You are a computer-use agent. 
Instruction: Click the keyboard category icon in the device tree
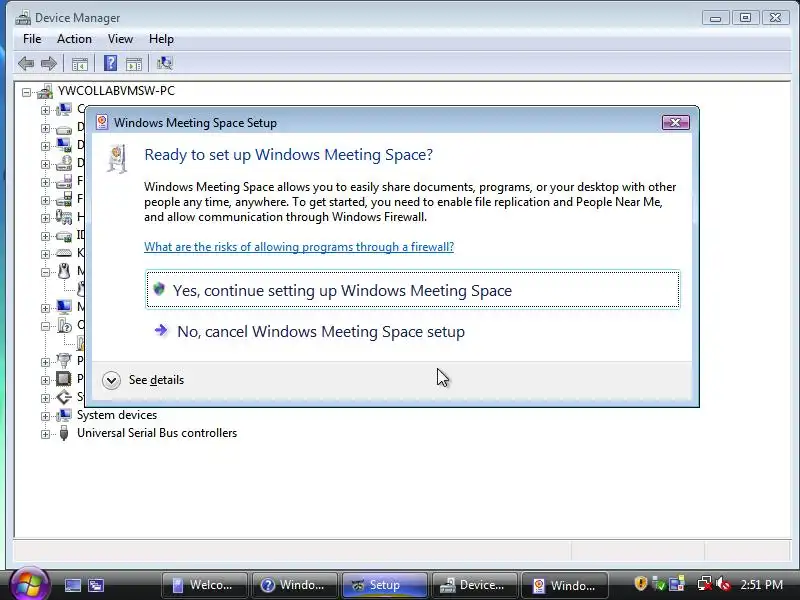[x=64, y=253]
